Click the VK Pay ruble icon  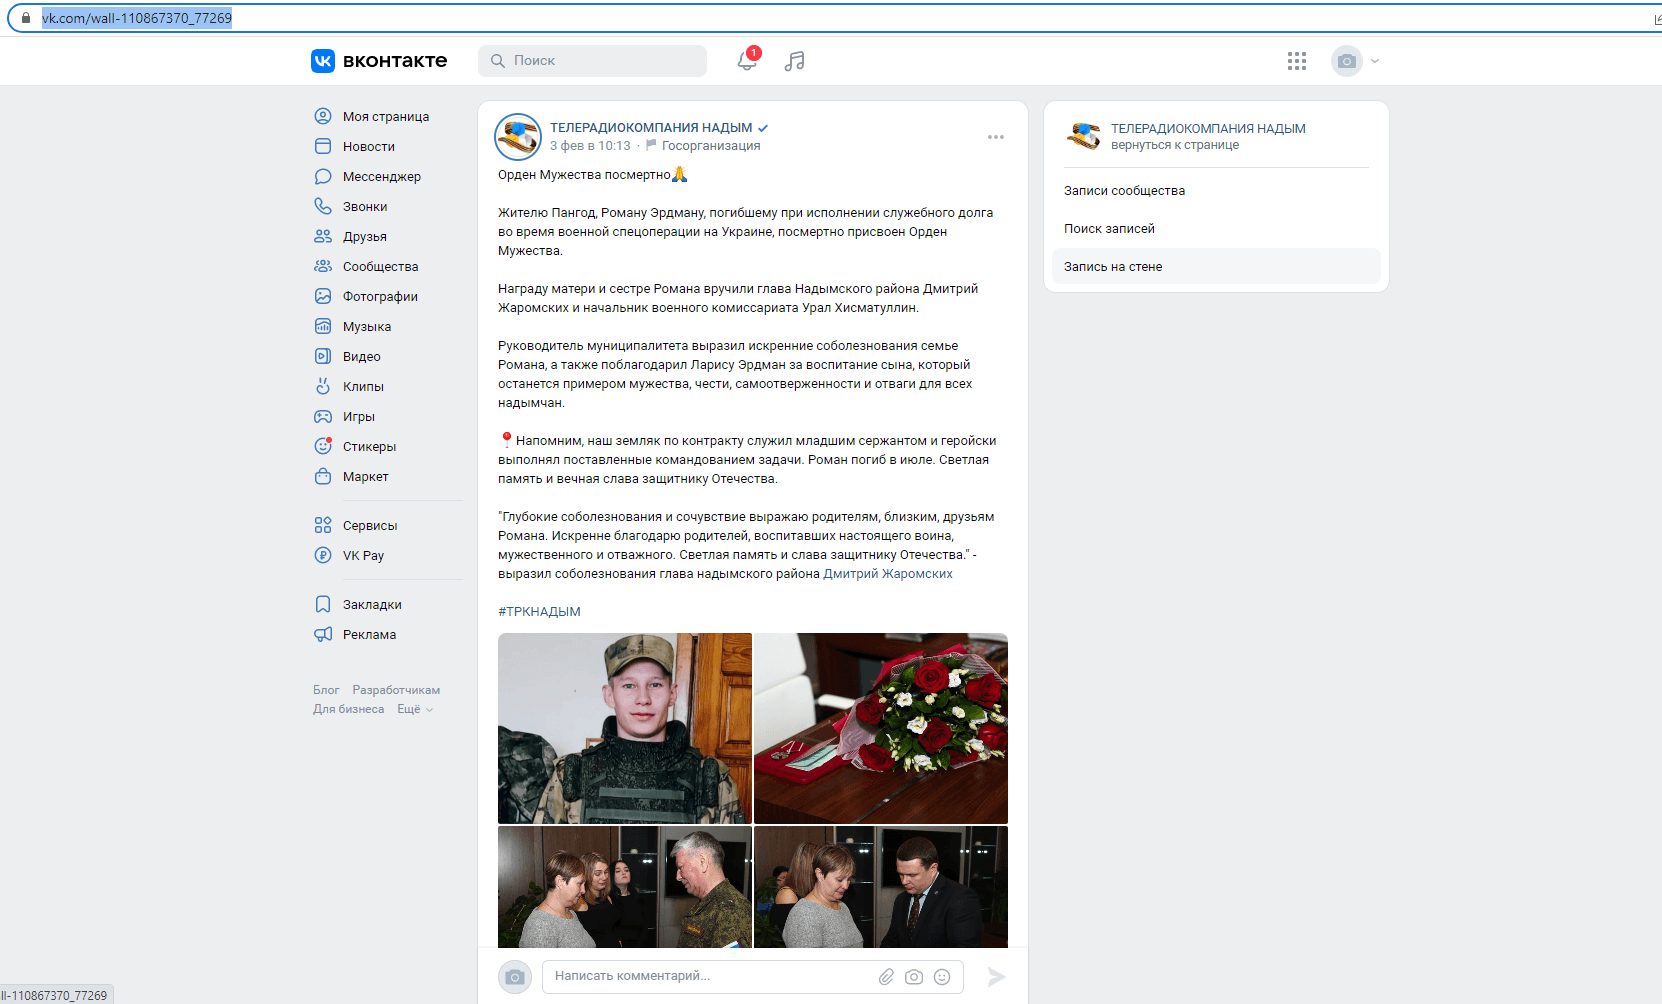(323, 555)
